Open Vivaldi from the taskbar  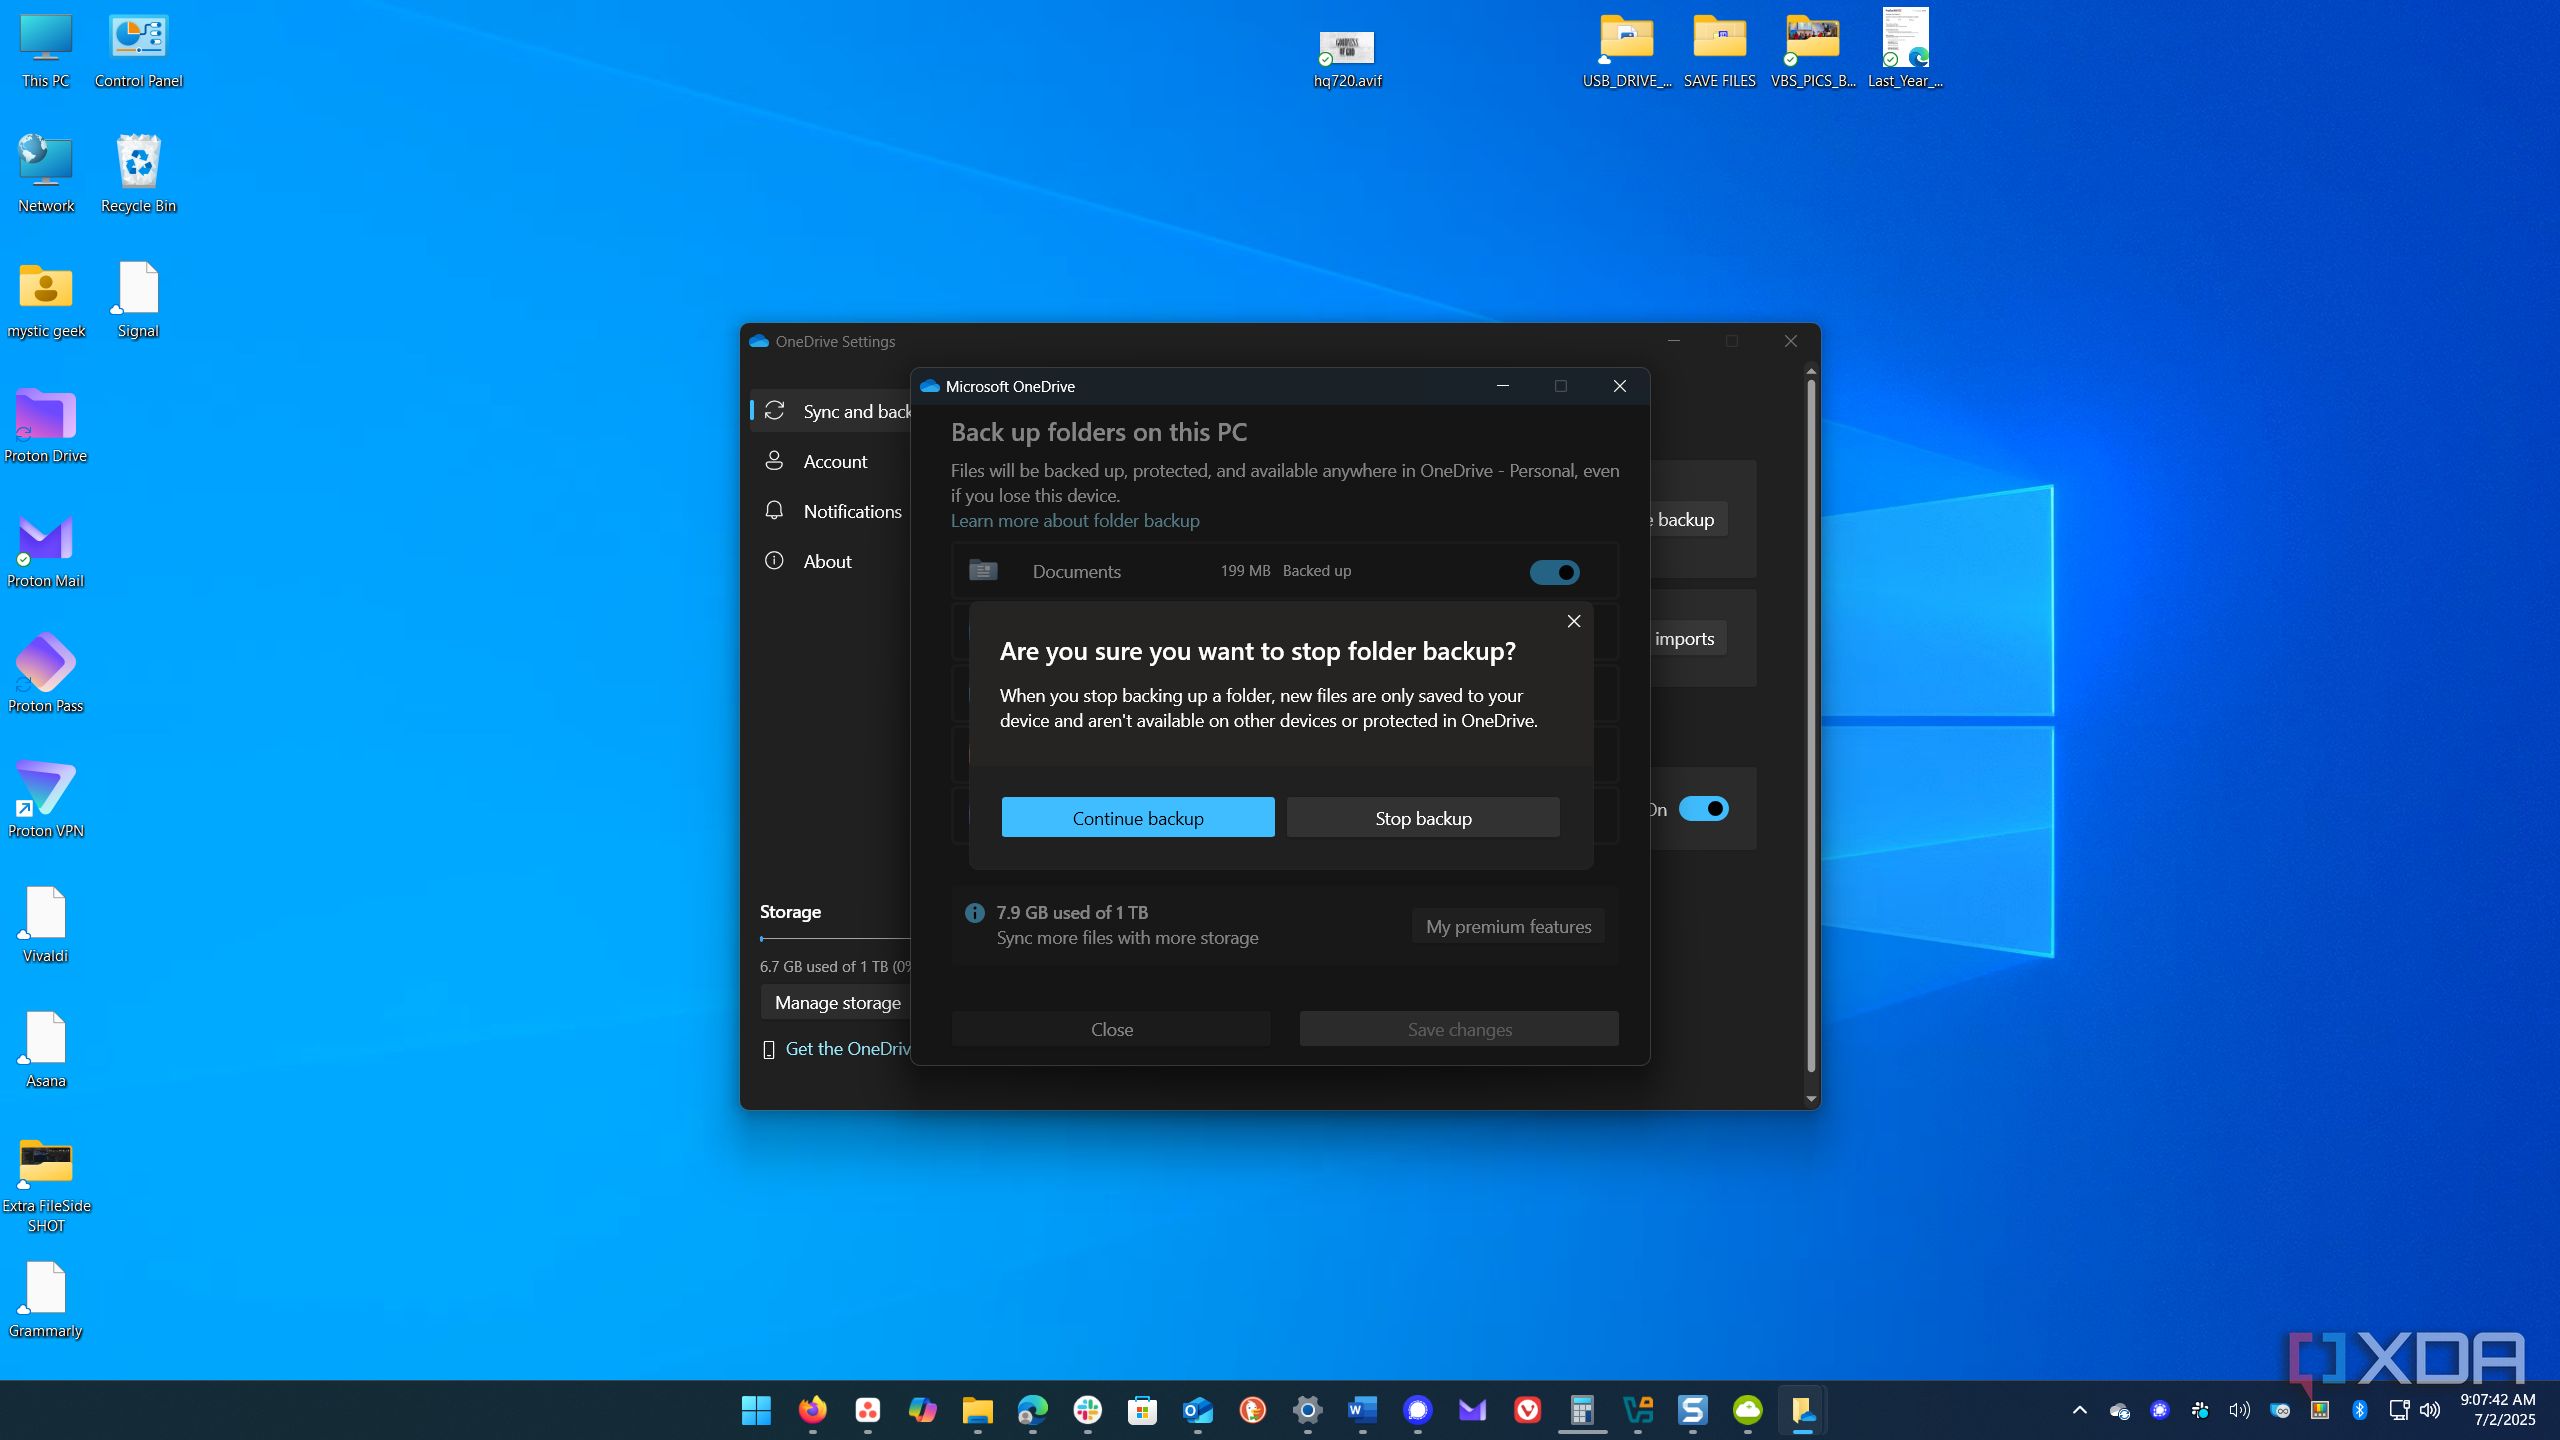[1527, 1410]
